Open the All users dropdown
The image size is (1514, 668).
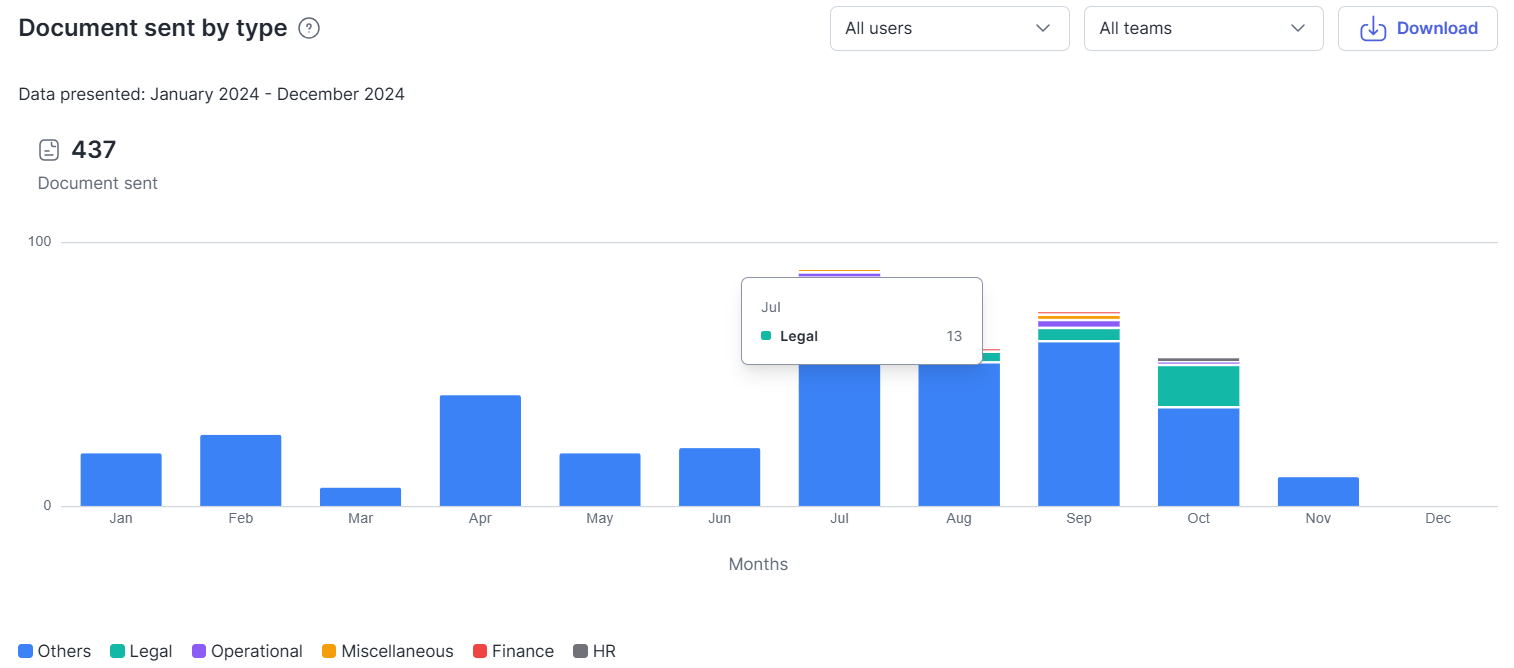click(x=949, y=28)
